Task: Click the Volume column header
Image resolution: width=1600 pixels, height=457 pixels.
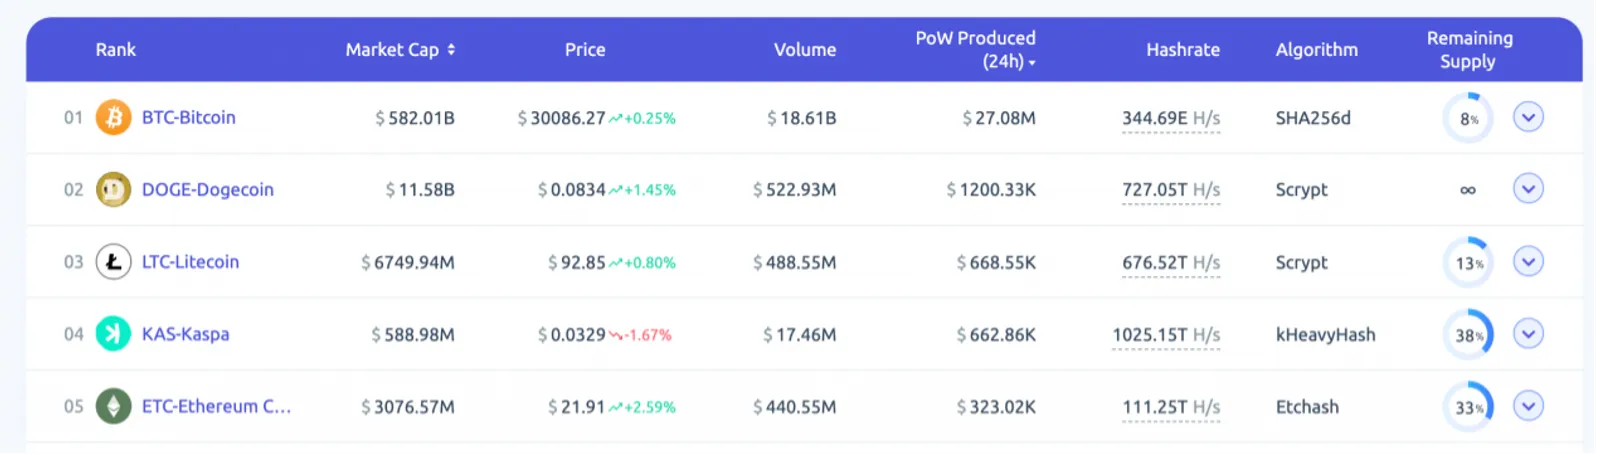Action: pos(805,49)
